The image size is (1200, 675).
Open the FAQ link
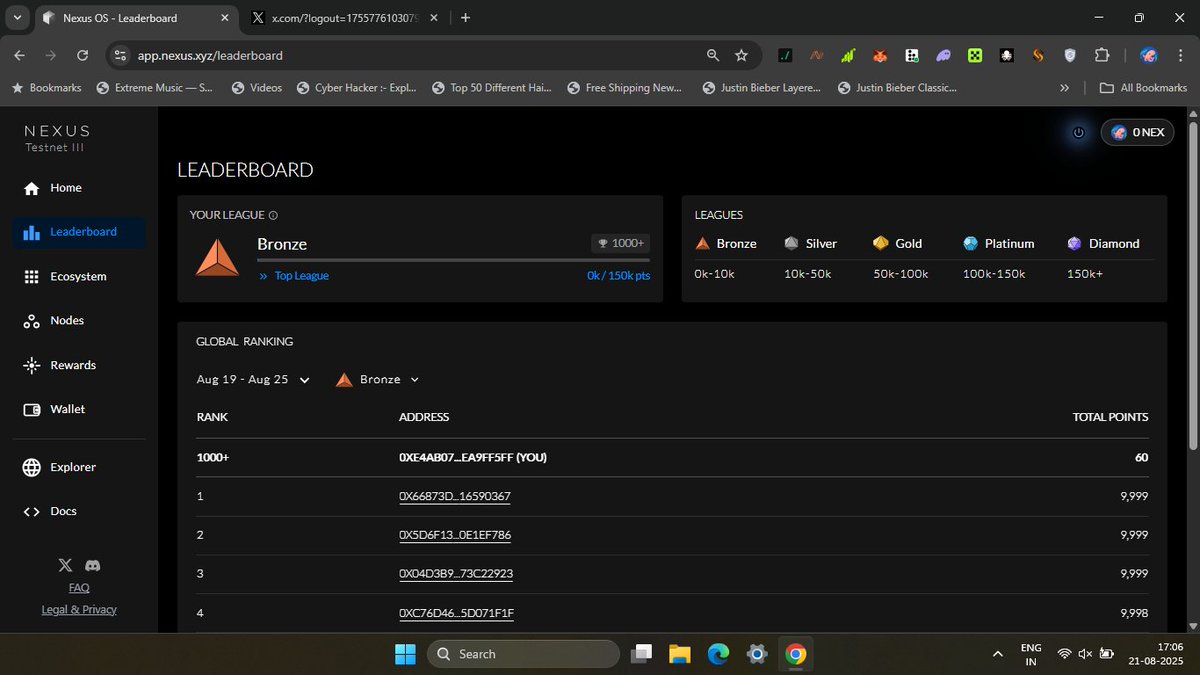79,588
